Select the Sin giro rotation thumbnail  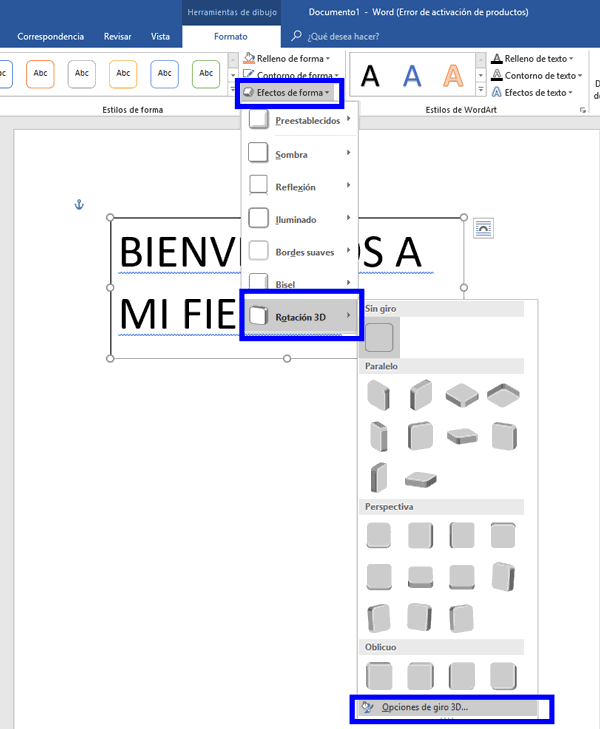(379, 338)
